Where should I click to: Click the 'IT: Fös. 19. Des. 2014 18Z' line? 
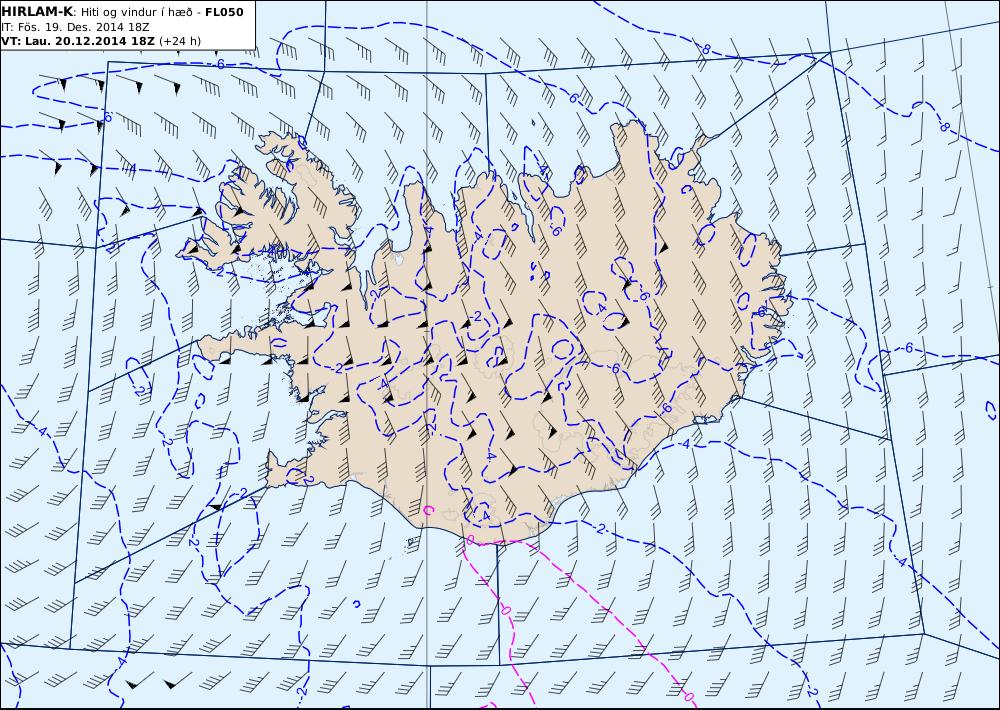tap(75, 27)
